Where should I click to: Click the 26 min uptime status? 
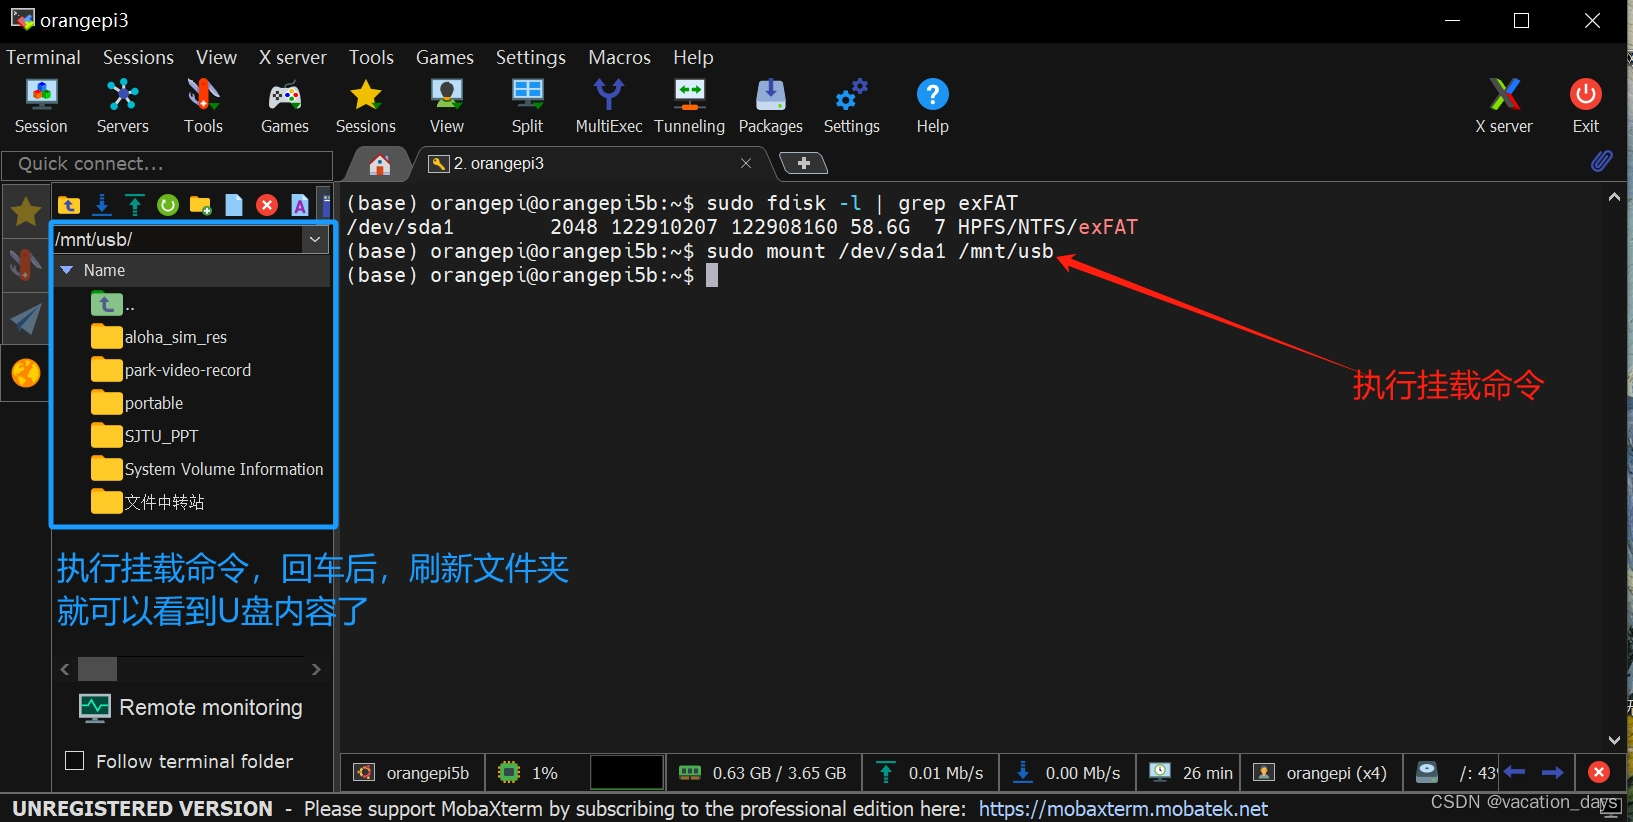[1190, 773]
